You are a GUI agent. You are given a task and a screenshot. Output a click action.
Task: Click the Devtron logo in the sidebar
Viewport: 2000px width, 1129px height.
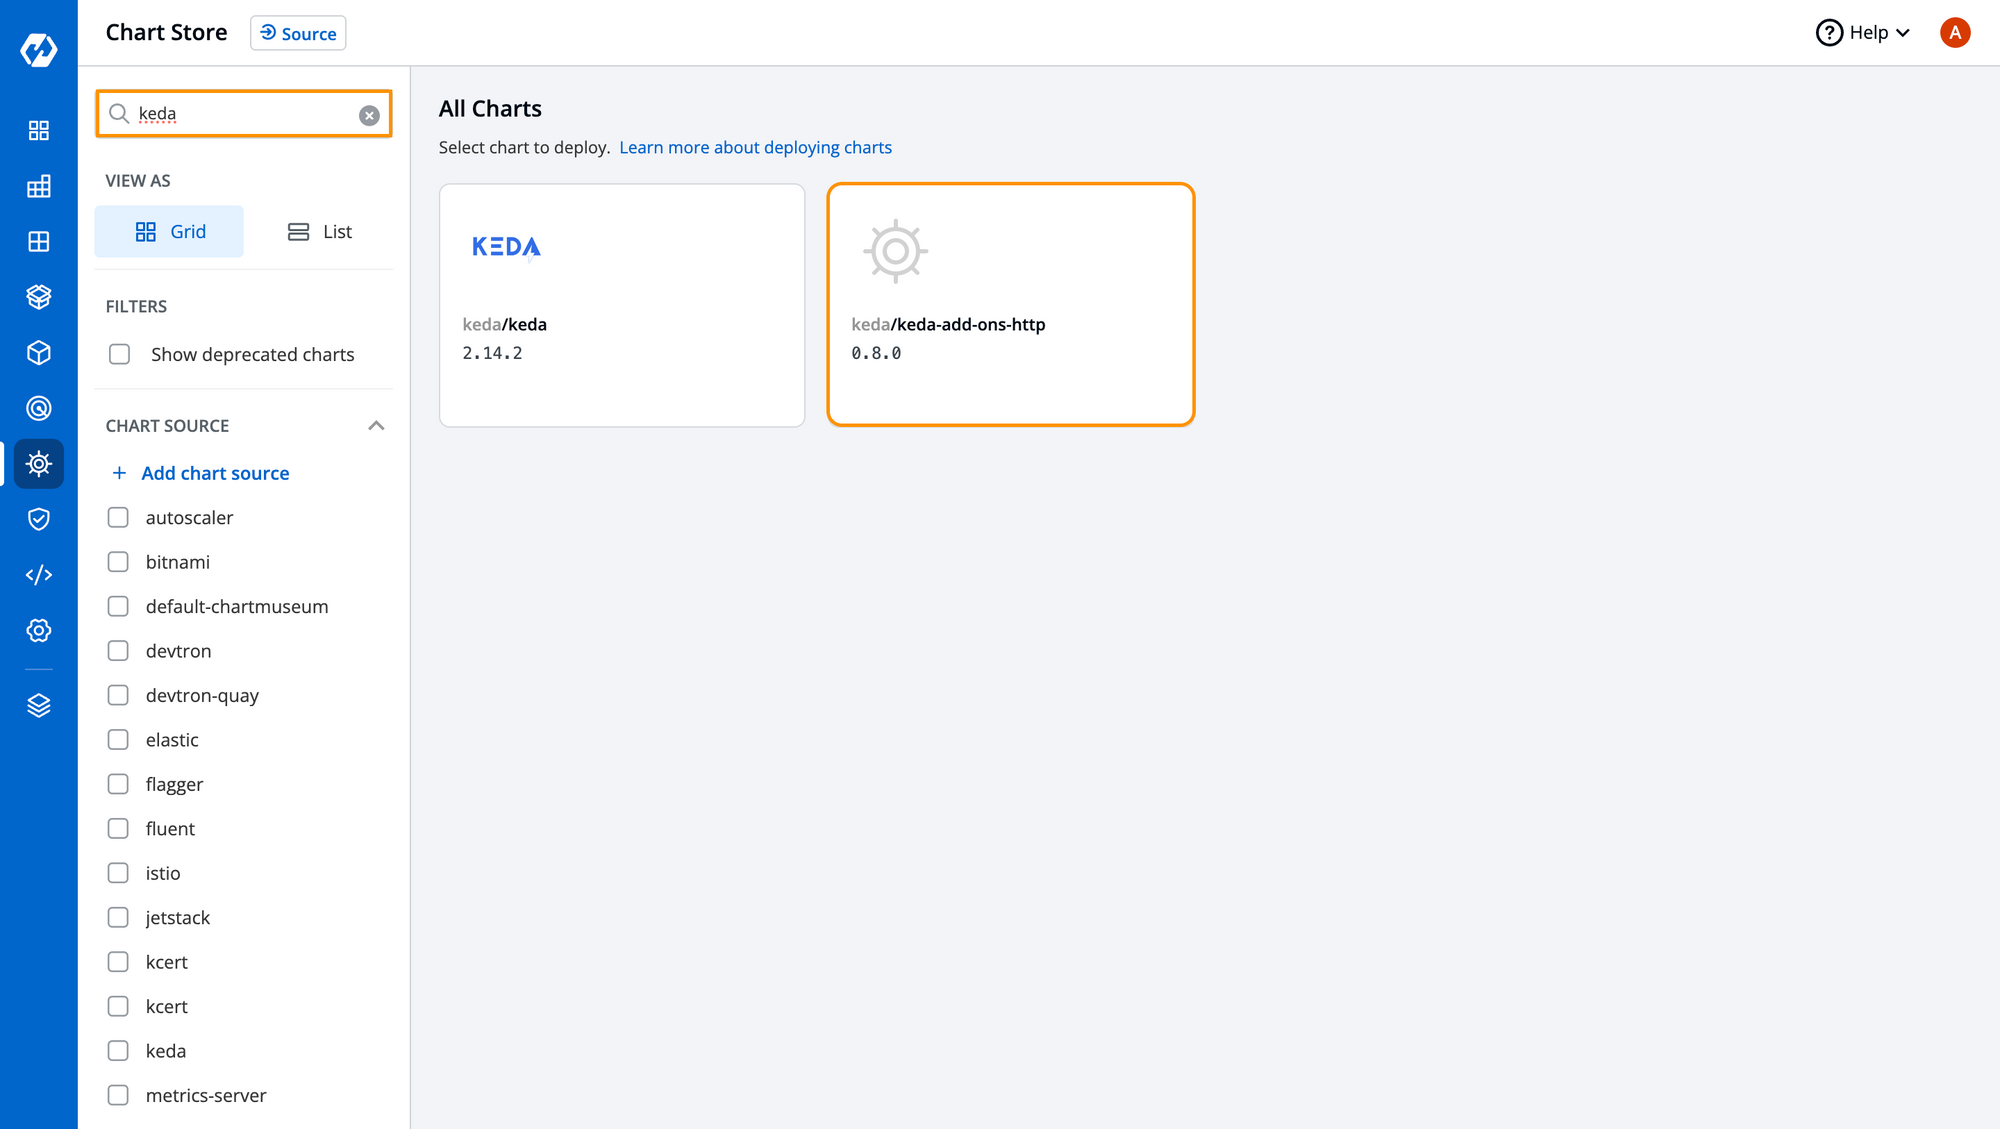(39, 50)
